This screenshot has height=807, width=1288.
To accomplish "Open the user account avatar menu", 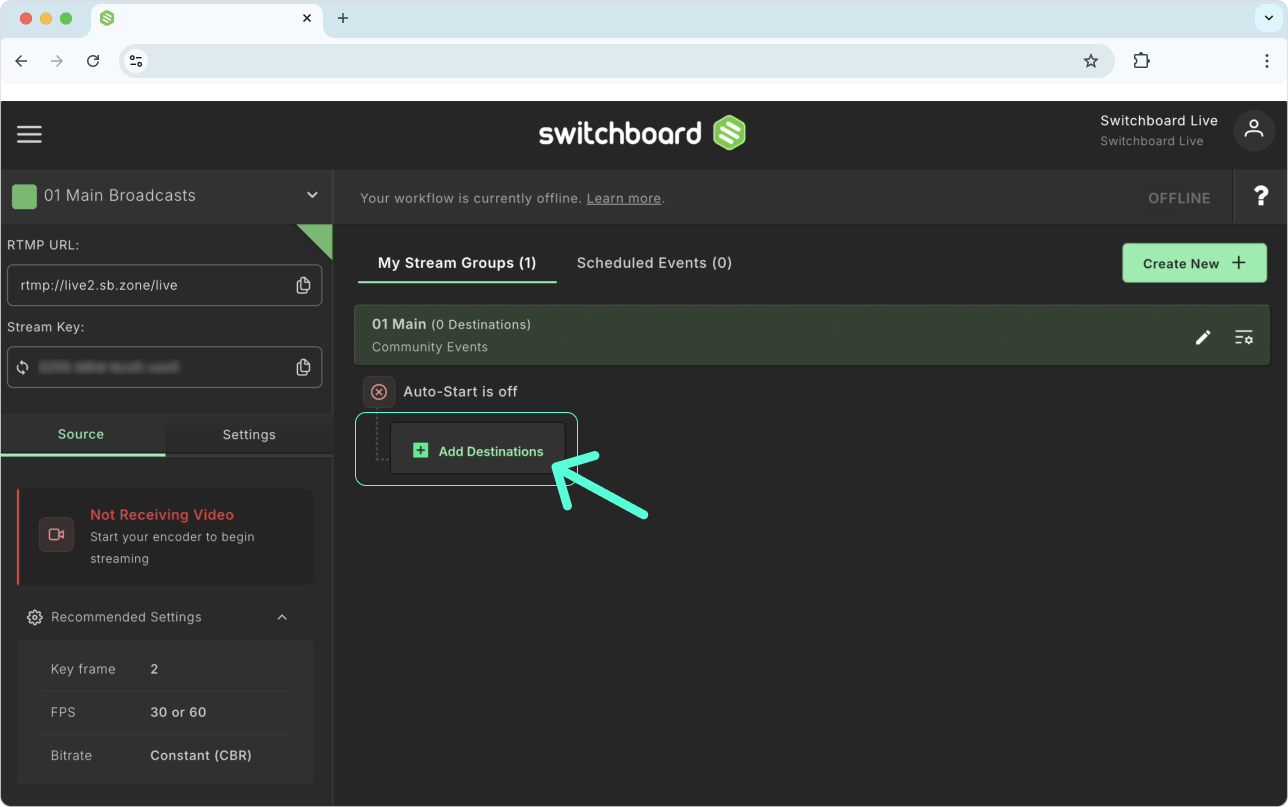I will tap(1254, 131).
